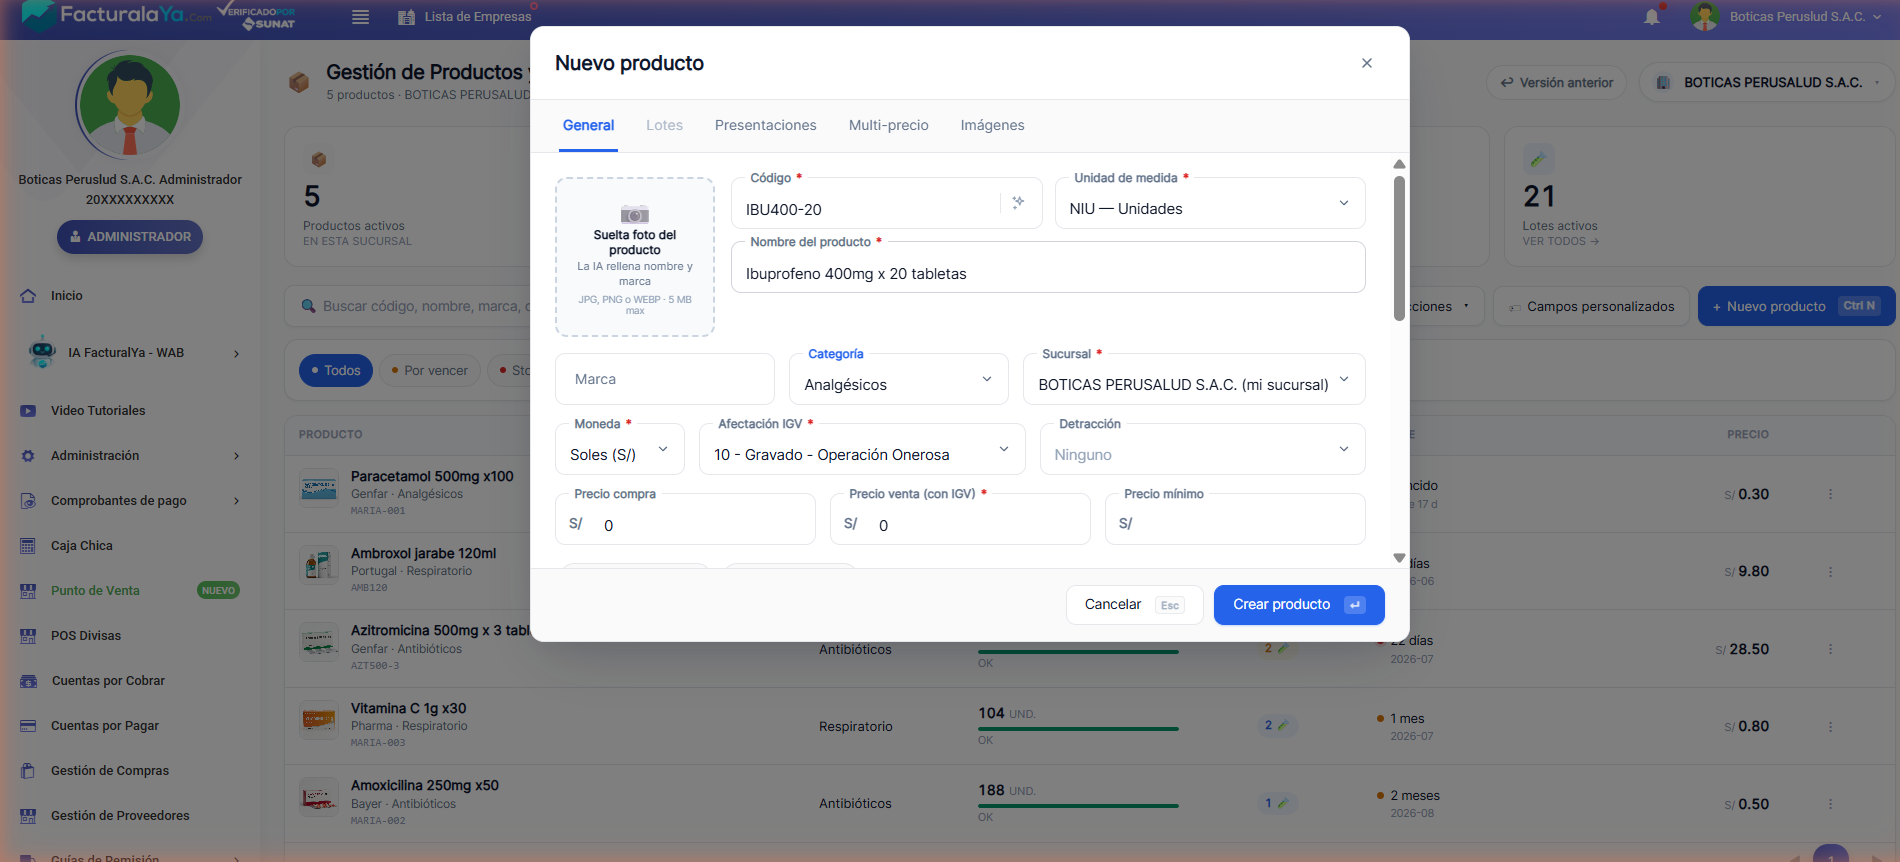1900x862 pixels.
Task: Open the notifications bell
Action: point(1652,17)
